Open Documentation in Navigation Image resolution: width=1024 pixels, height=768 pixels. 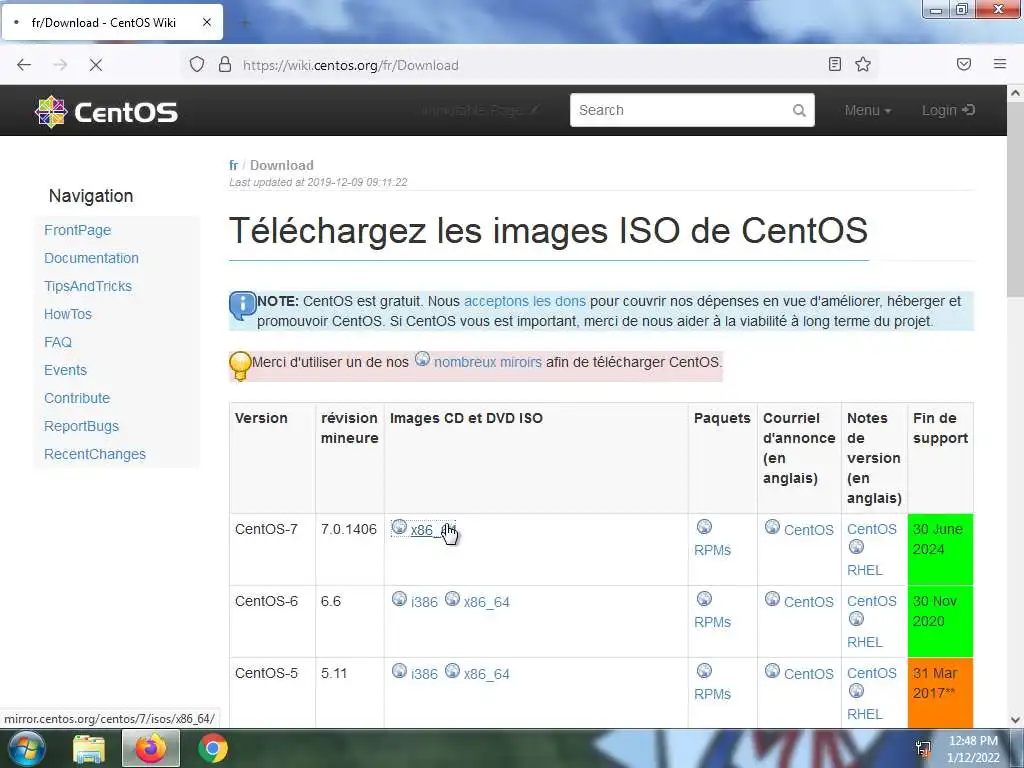[x=91, y=258]
